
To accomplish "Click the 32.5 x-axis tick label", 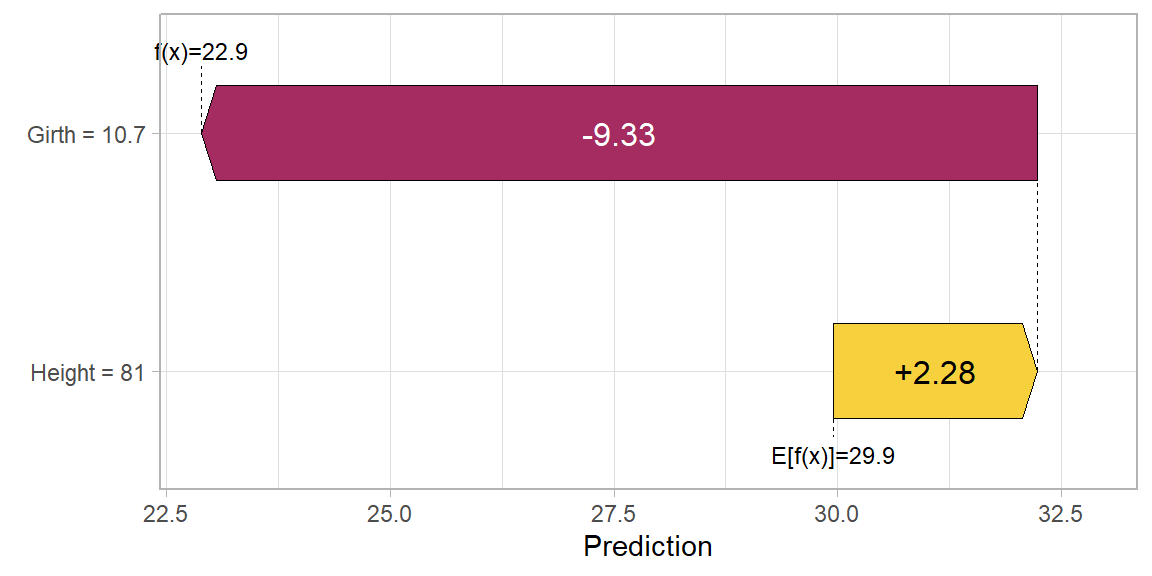I will click(x=1059, y=514).
